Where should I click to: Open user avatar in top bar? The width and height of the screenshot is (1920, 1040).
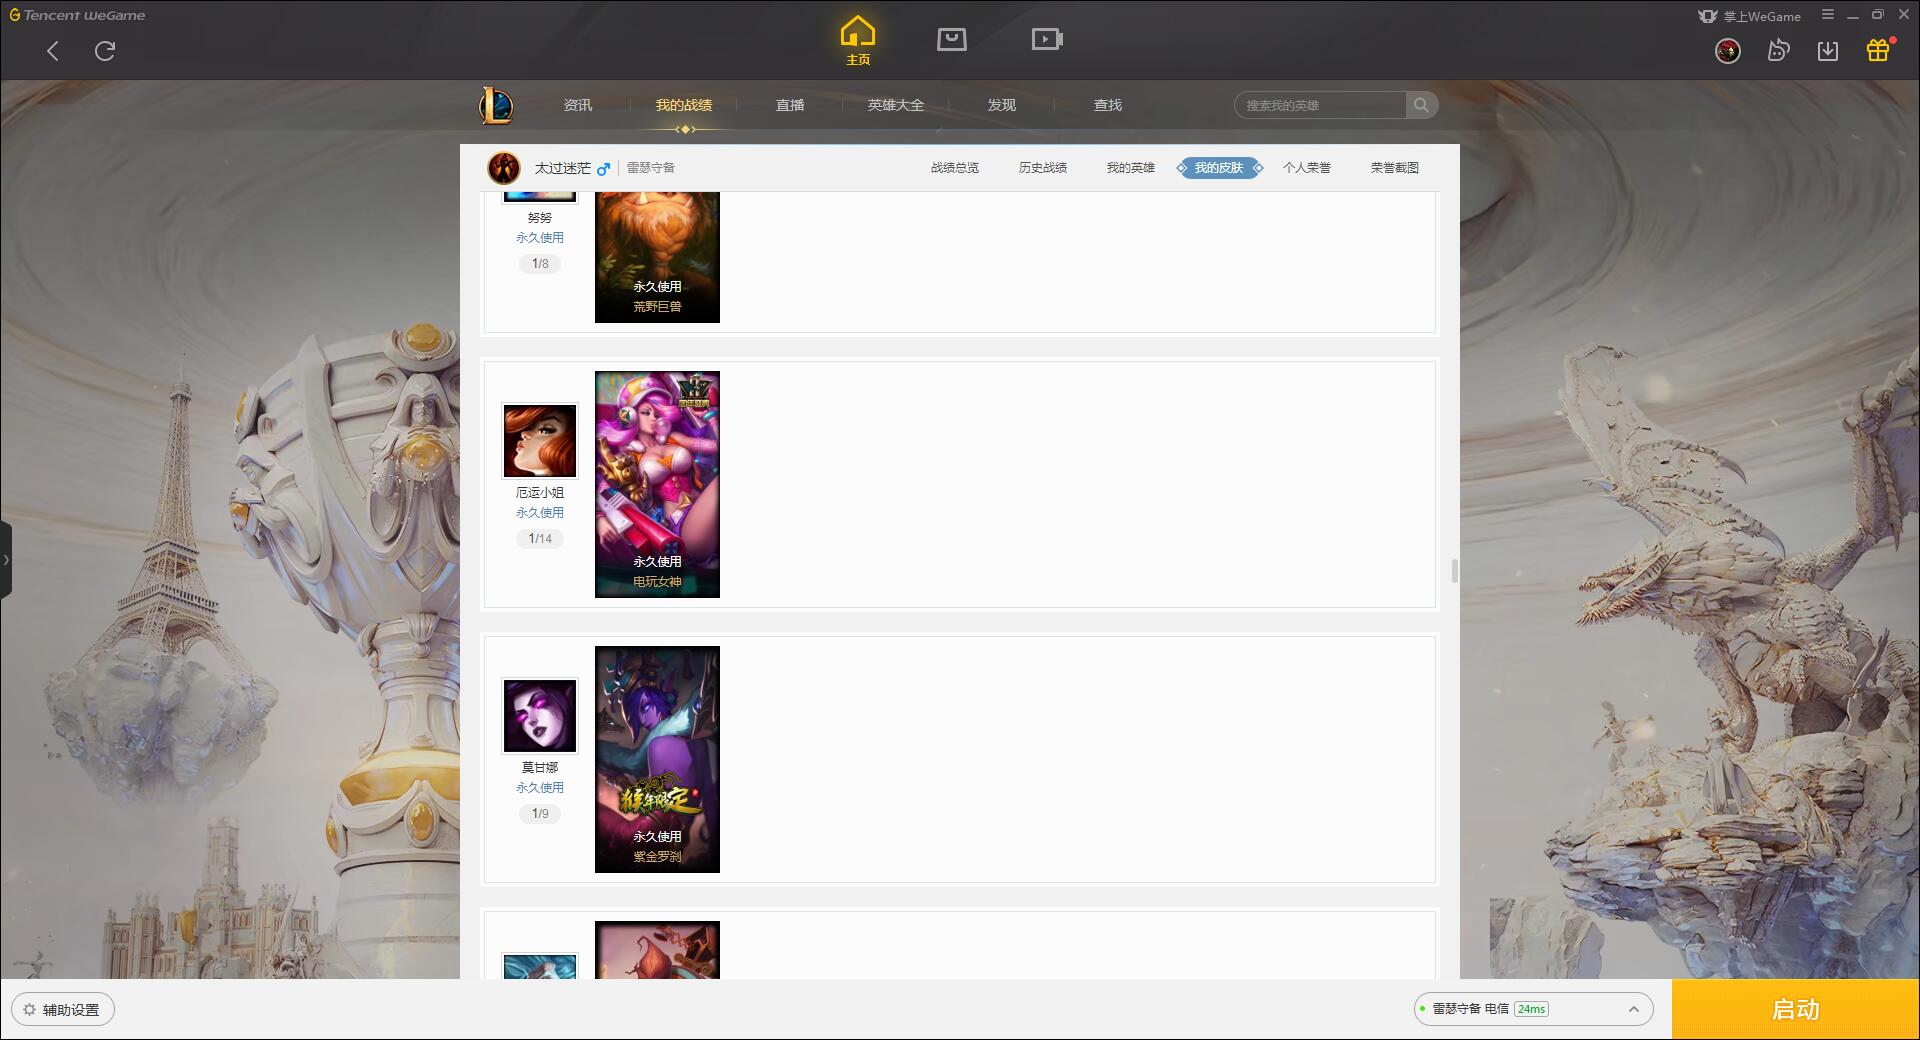[x=1727, y=51]
